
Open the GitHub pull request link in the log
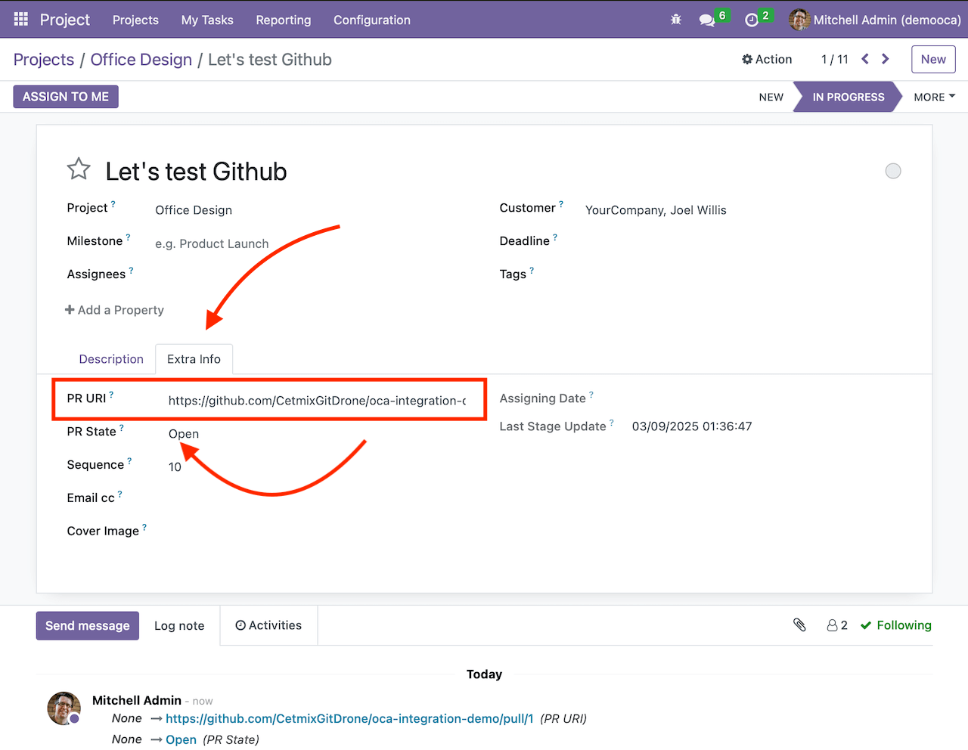point(349,718)
